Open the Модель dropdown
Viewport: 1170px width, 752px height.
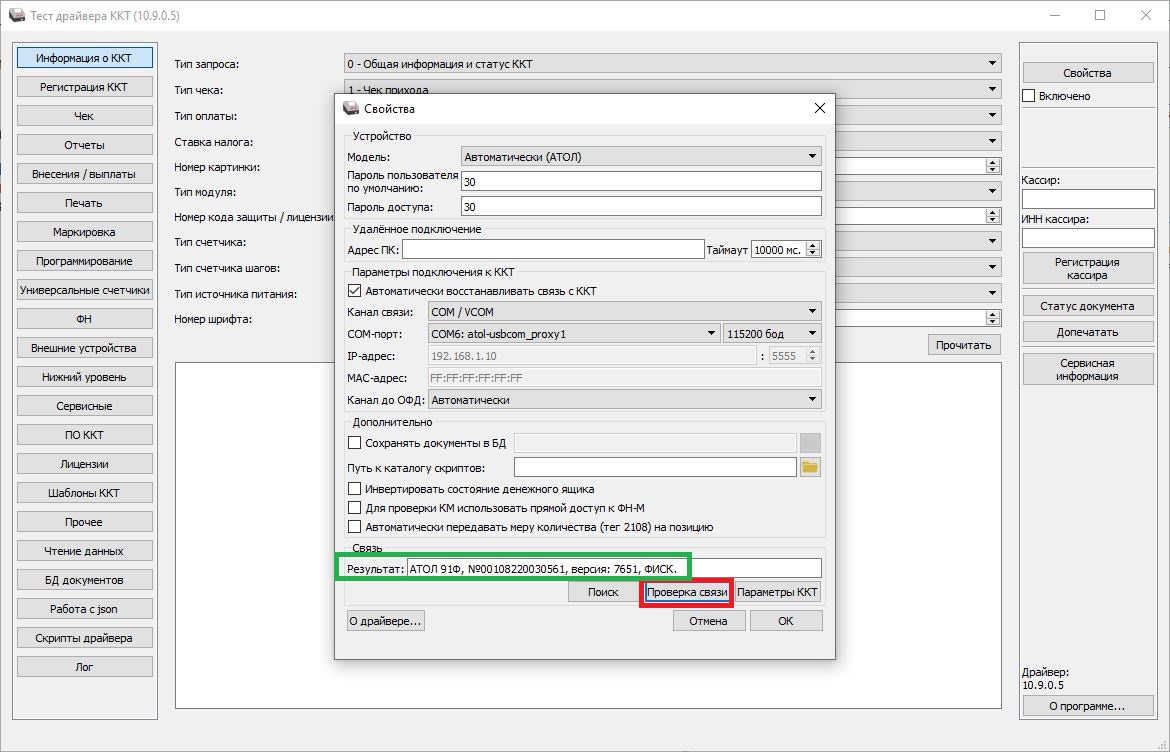pos(641,157)
